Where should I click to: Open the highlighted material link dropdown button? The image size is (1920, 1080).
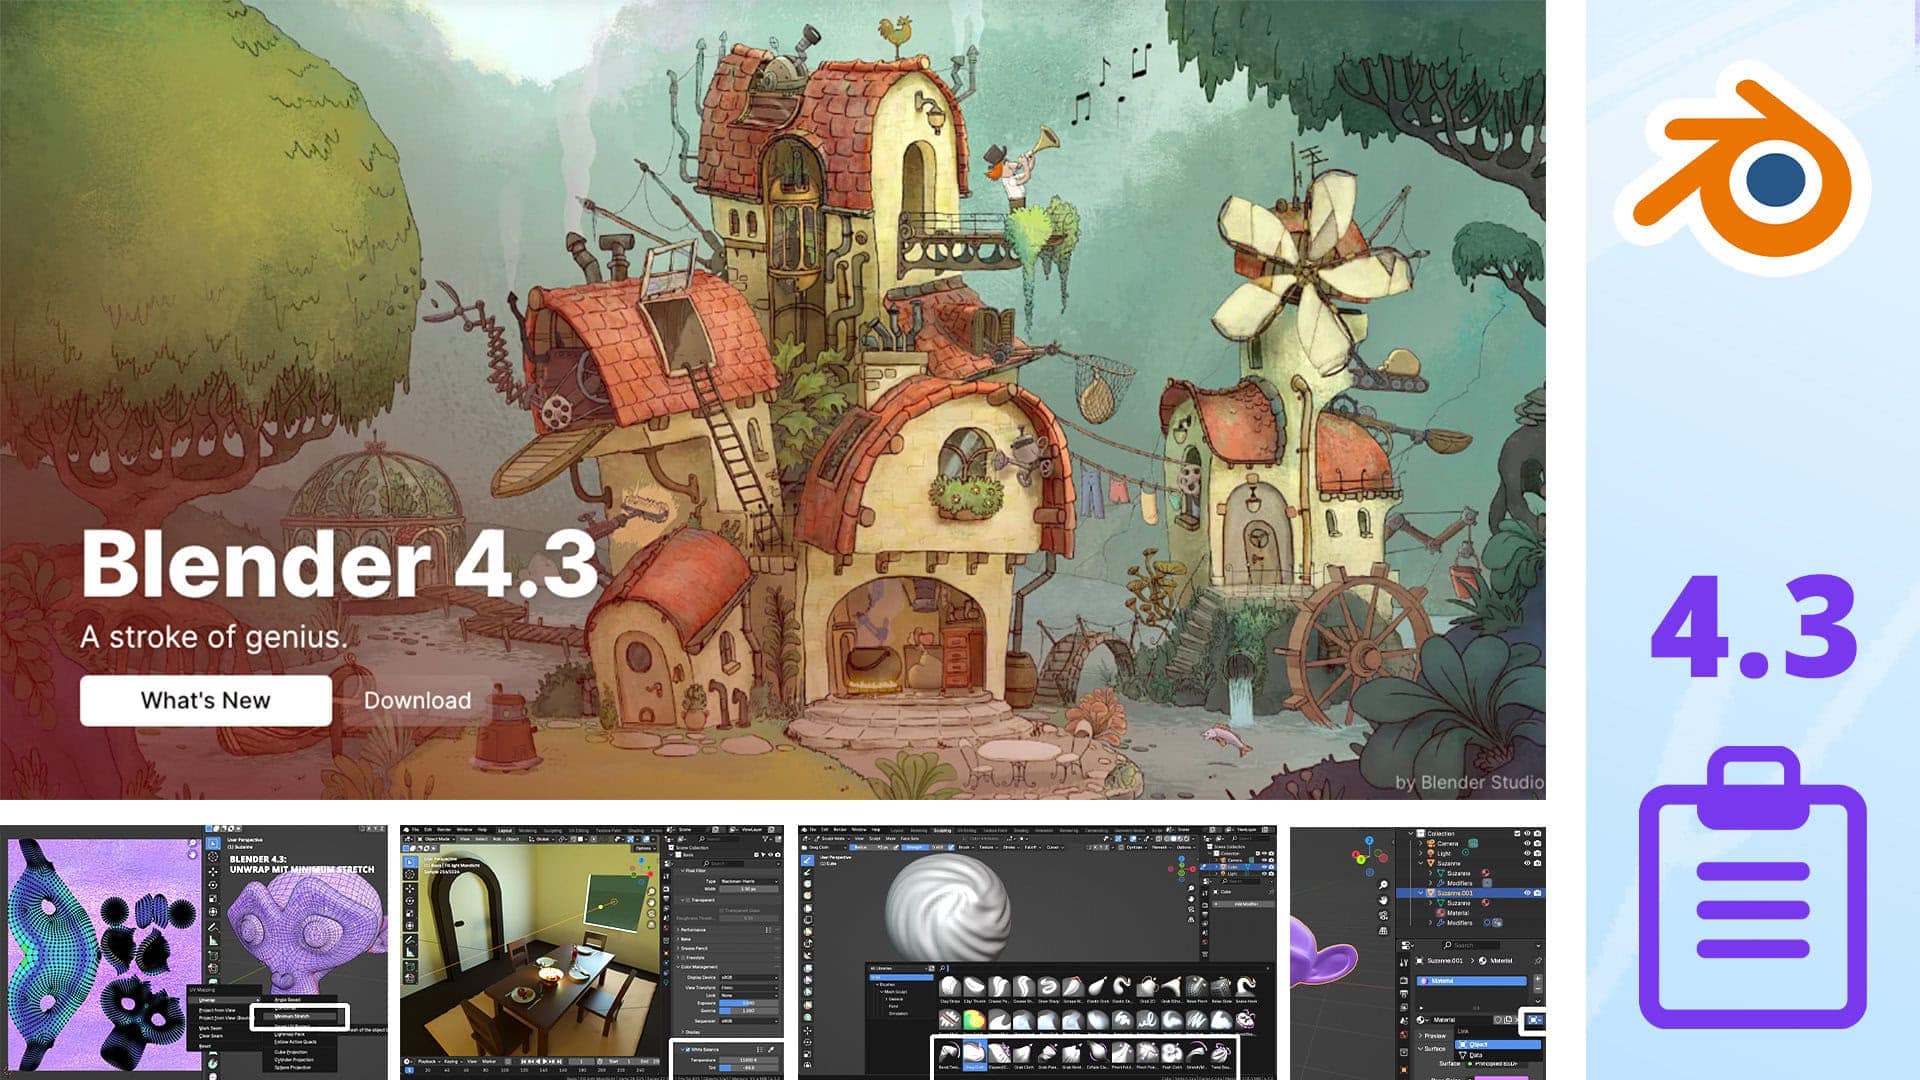point(1534,1020)
